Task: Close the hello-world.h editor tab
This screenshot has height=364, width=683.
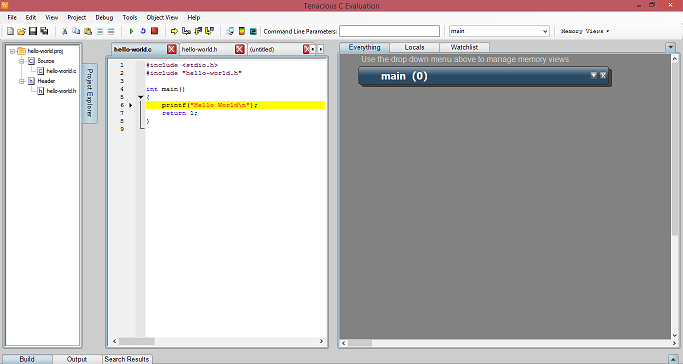Action: coord(240,49)
